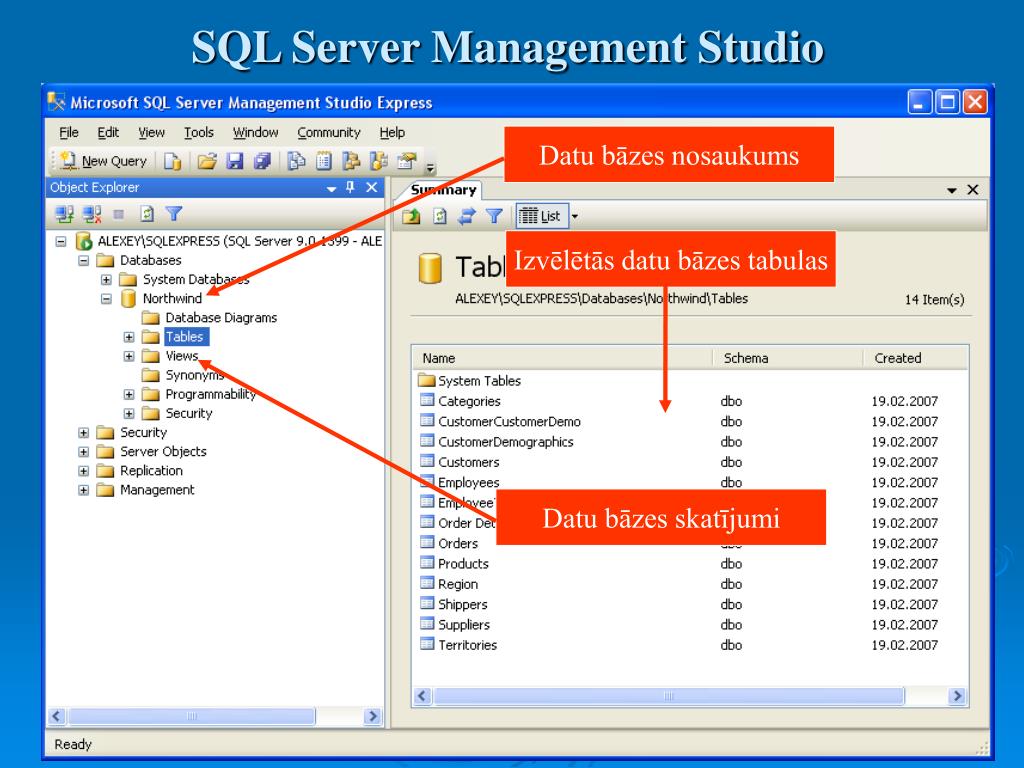
Task: Expand the Tables node under Northwind
Action: [129, 337]
